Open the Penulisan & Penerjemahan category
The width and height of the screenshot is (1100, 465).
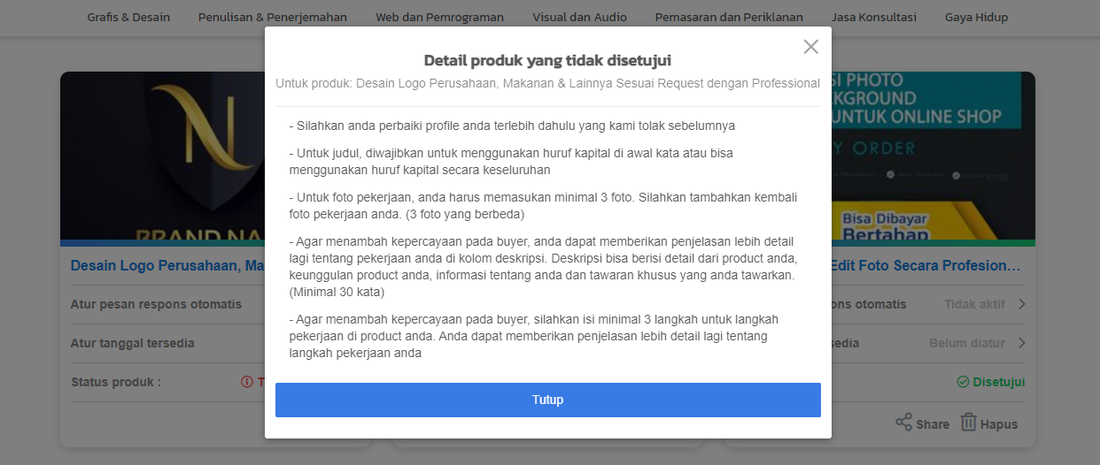tap(272, 18)
